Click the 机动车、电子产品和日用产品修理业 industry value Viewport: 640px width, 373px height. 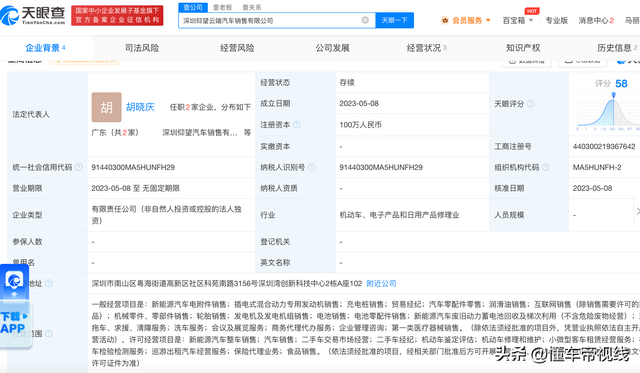click(400, 215)
